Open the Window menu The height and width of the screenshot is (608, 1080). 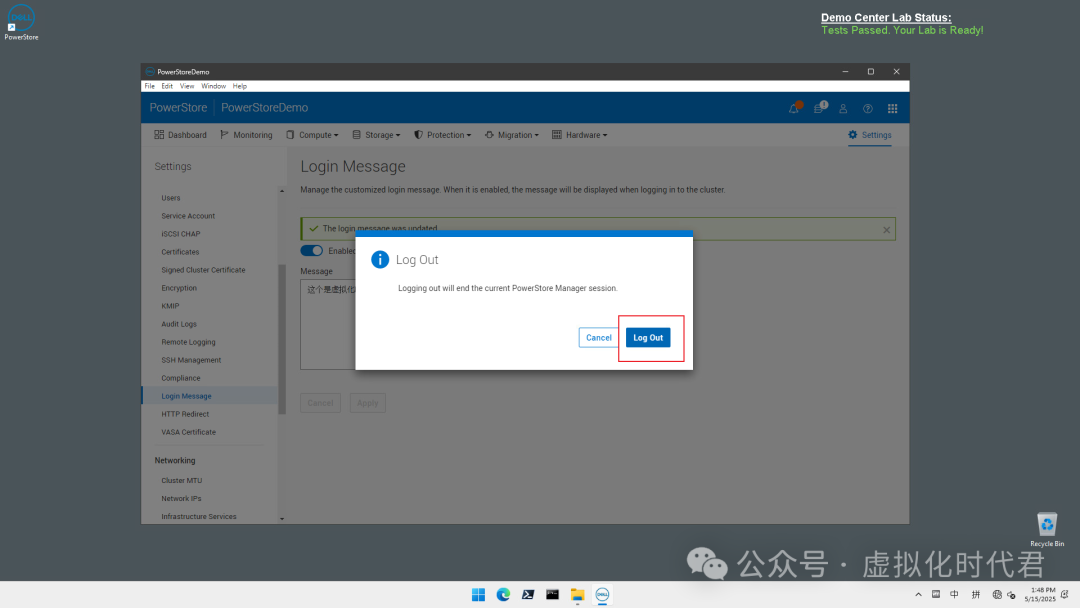pos(214,86)
